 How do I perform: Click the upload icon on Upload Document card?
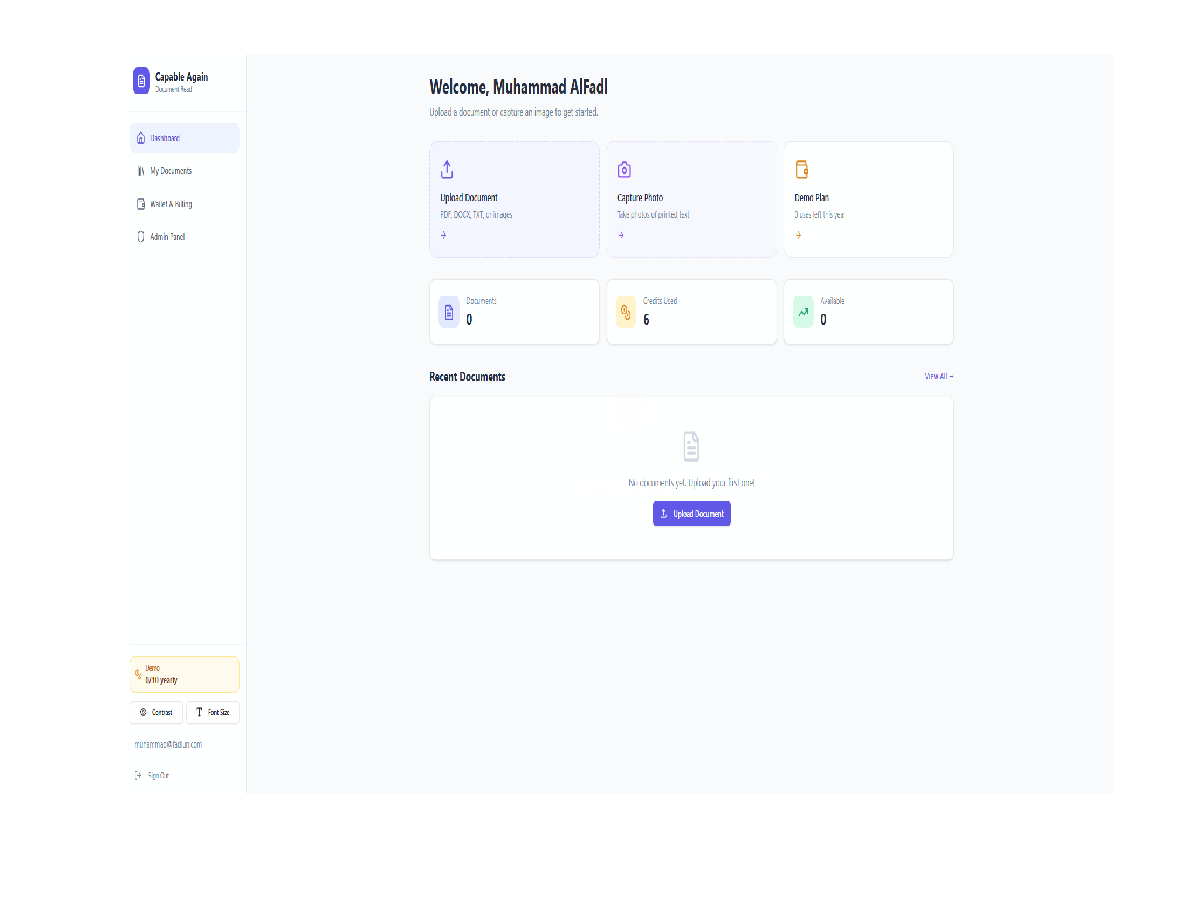pos(447,169)
